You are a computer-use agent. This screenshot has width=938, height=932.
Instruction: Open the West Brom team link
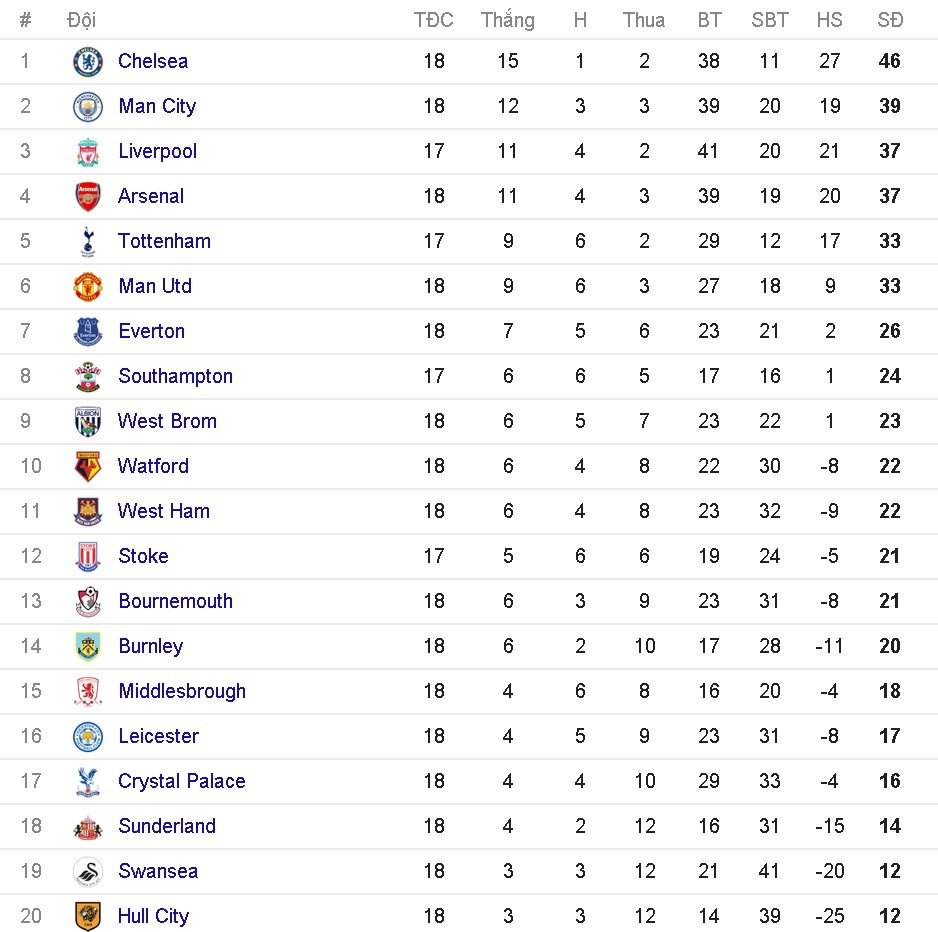point(167,421)
